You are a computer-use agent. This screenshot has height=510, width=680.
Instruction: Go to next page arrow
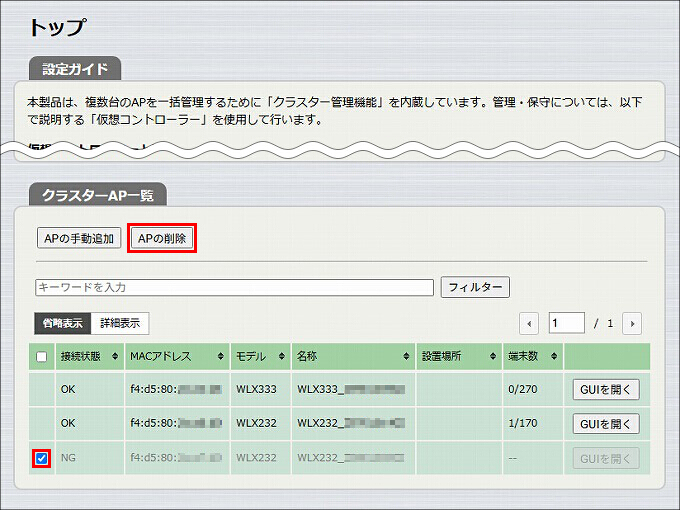[x=632, y=324]
